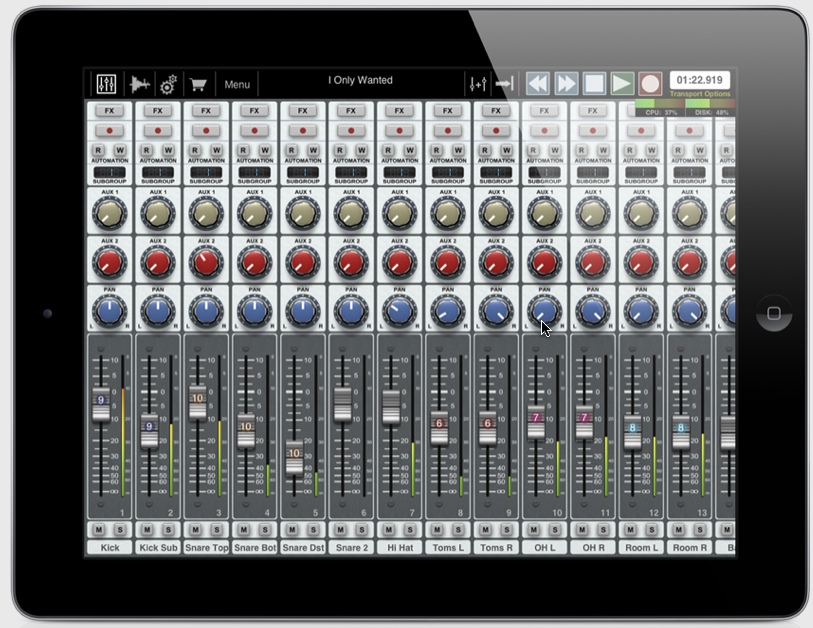
Task: Arm the Toms L channel for recording
Action: (447, 130)
